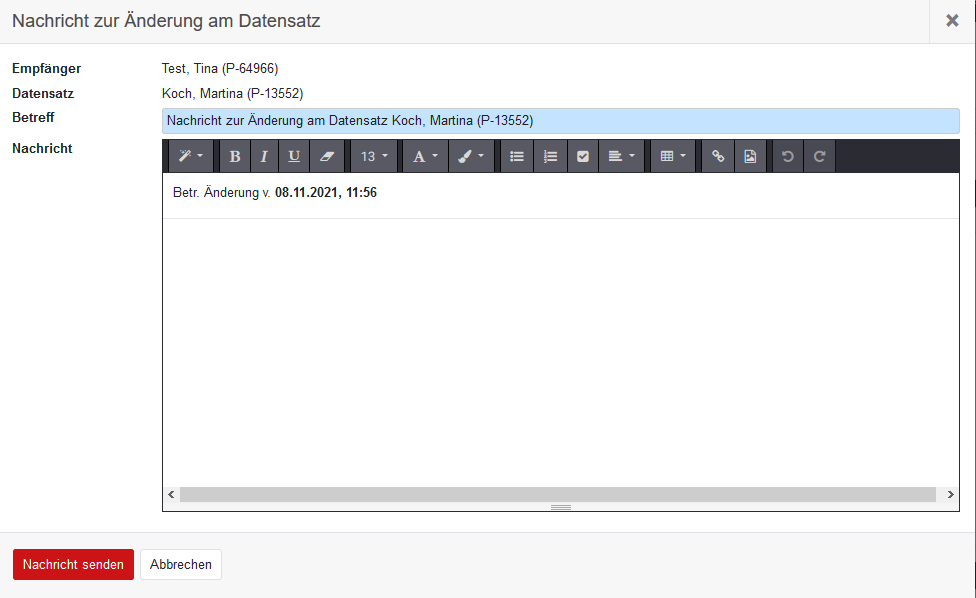Screen dimensions: 976x598
Task: Insert an unordered bullet list
Action: point(517,157)
